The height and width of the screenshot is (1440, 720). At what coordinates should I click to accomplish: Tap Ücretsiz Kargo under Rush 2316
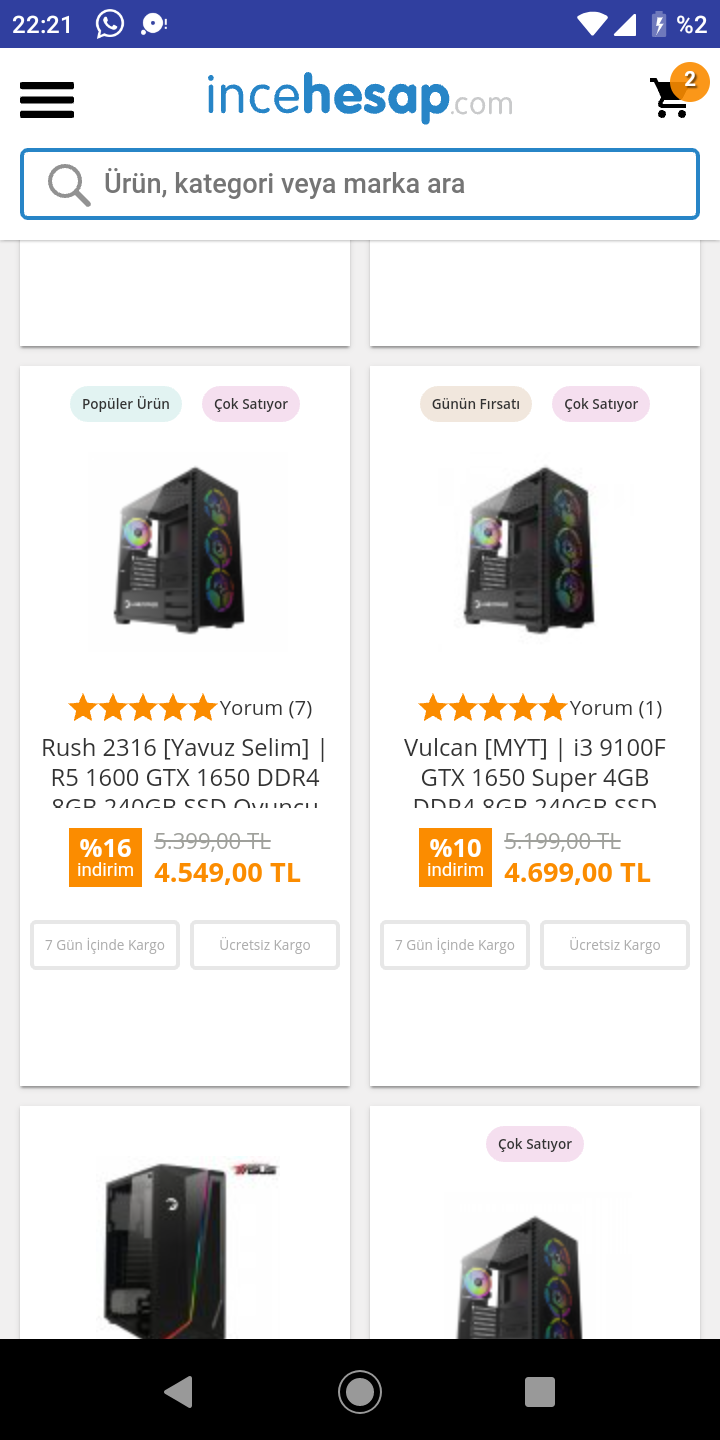point(265,945)
